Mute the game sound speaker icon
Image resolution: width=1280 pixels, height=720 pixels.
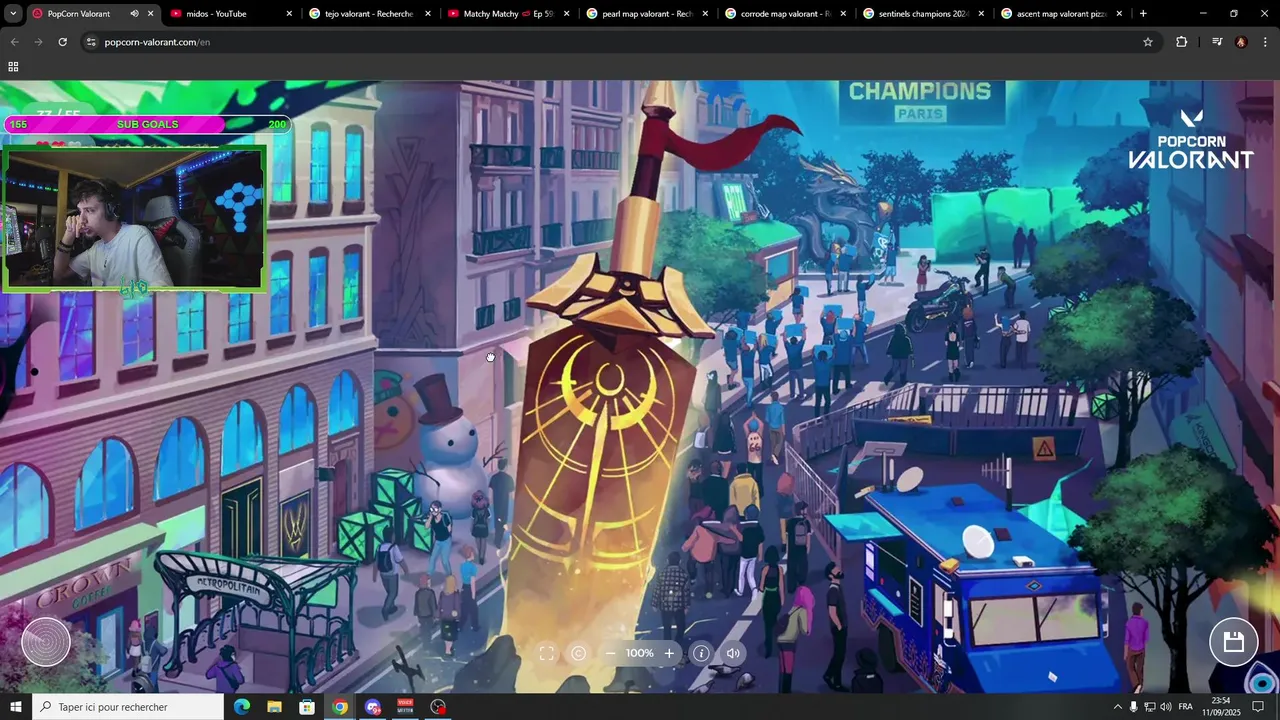[733, 653]
